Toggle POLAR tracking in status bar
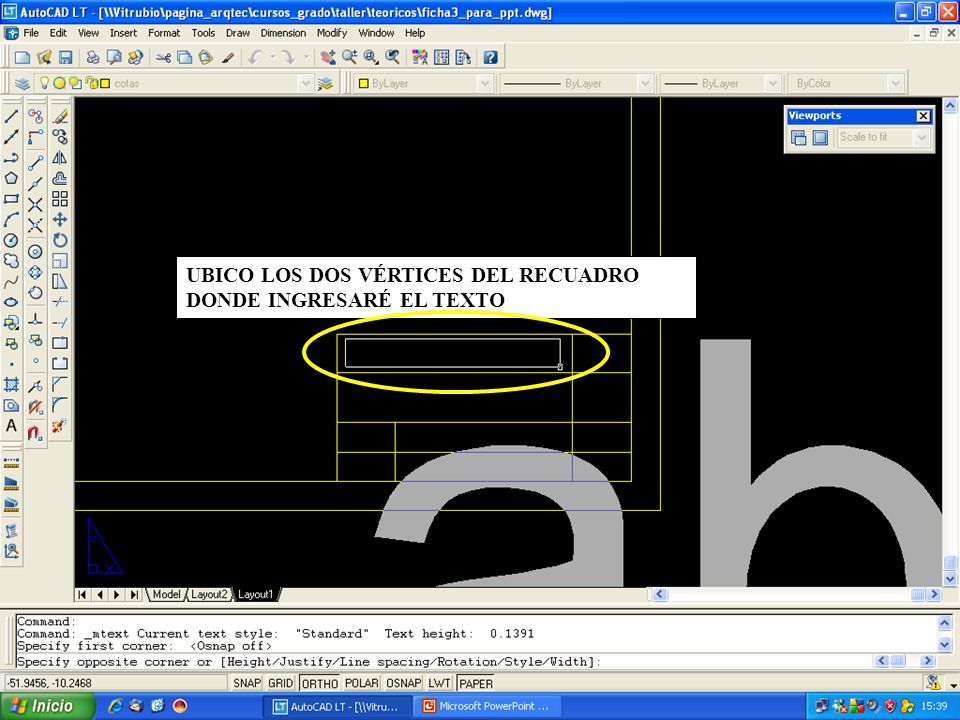Screen dimensions: 960x720 click(361, 683)
